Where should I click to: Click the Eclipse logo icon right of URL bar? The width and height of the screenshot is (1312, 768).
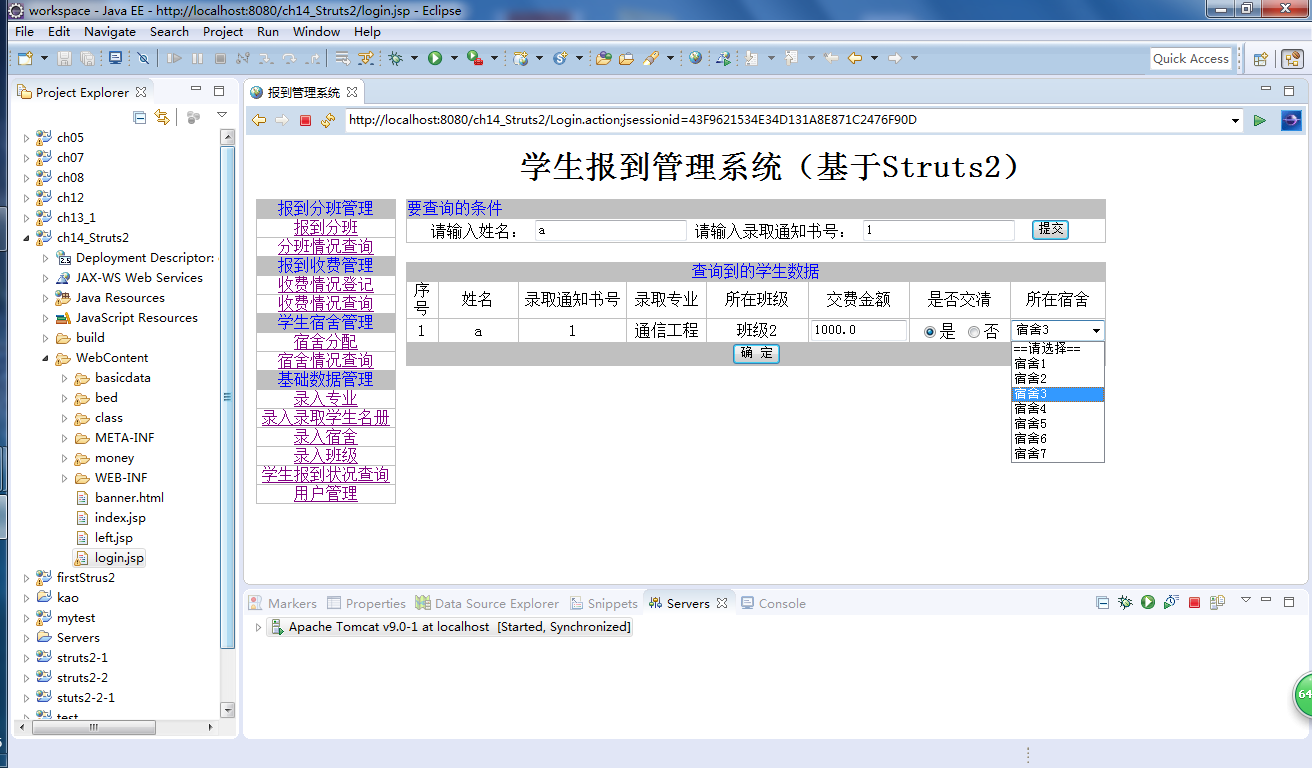[x=1291, y=120]
